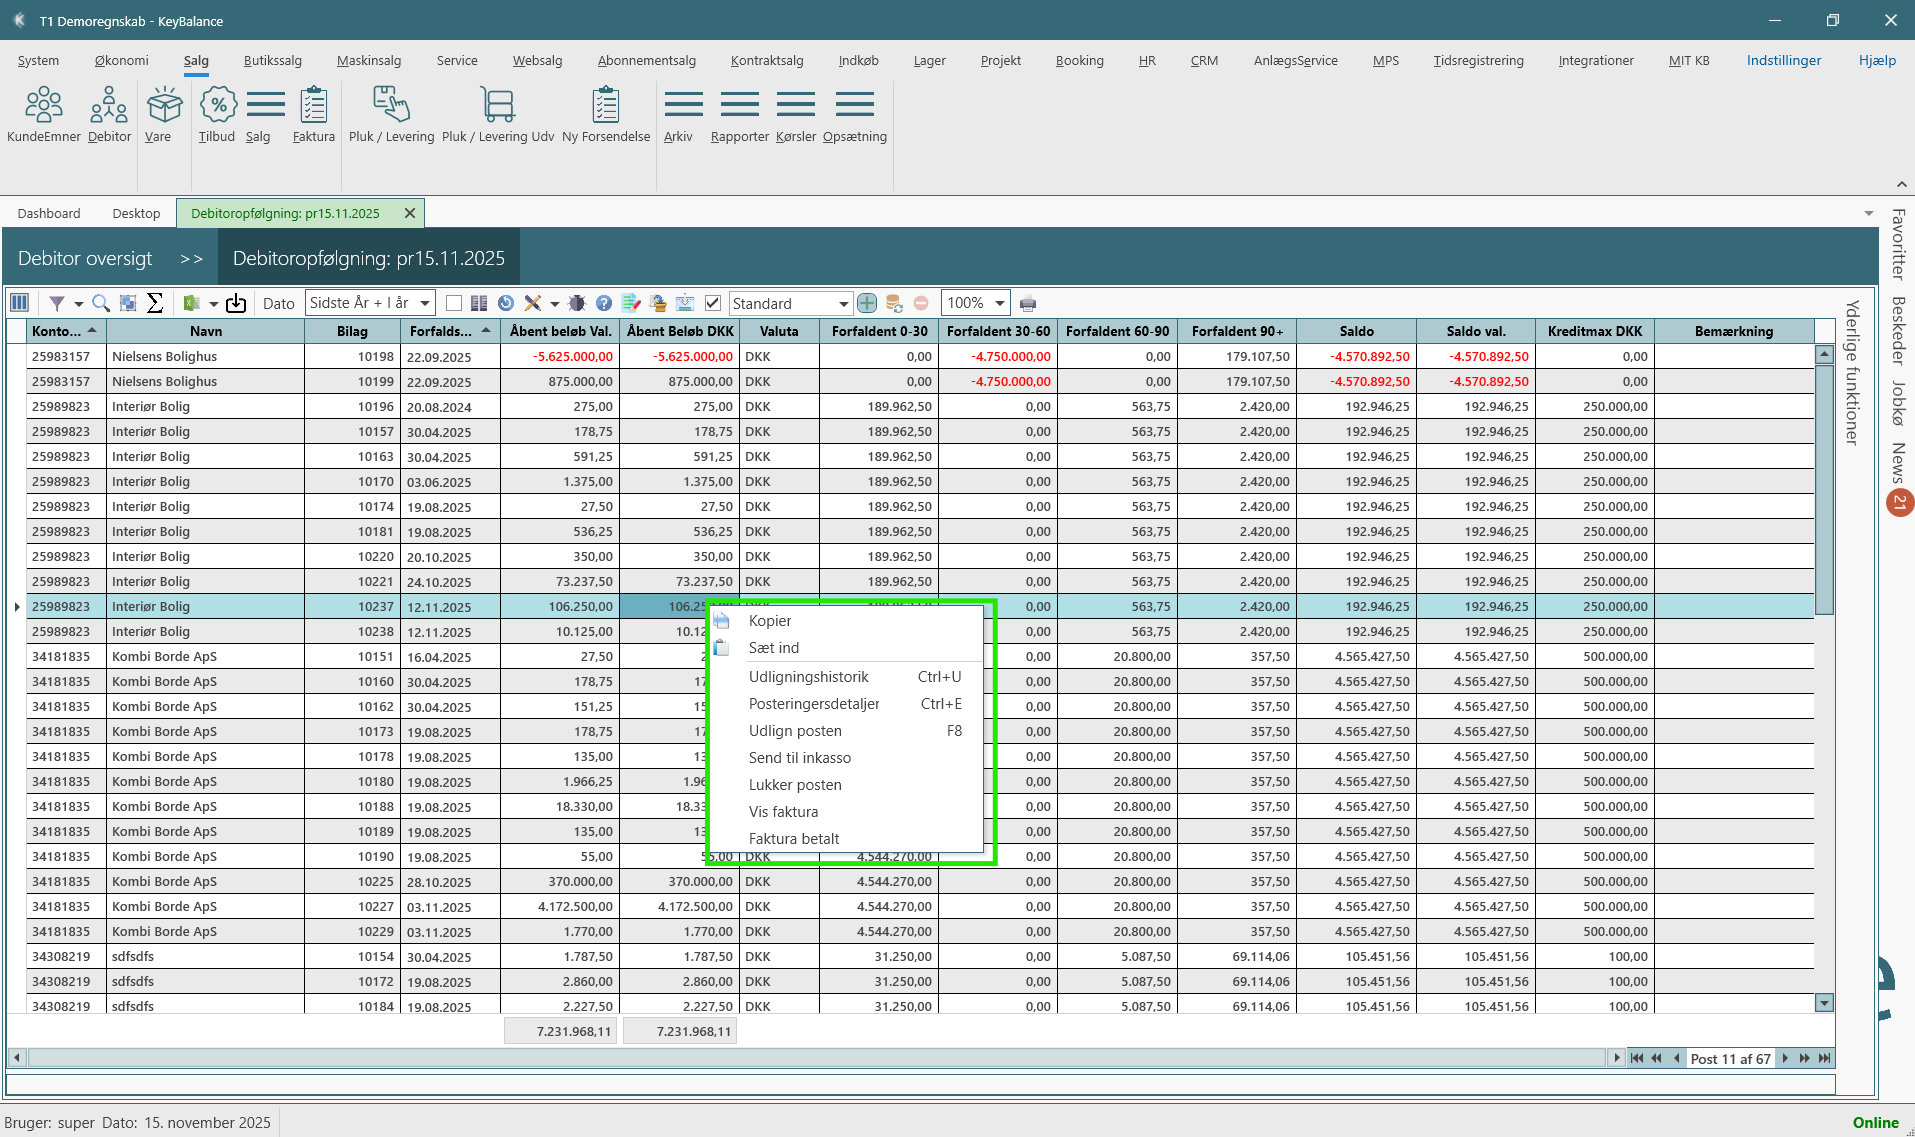Click the sigma summation icon
Screen dimensions: 1915x1137
155,303
